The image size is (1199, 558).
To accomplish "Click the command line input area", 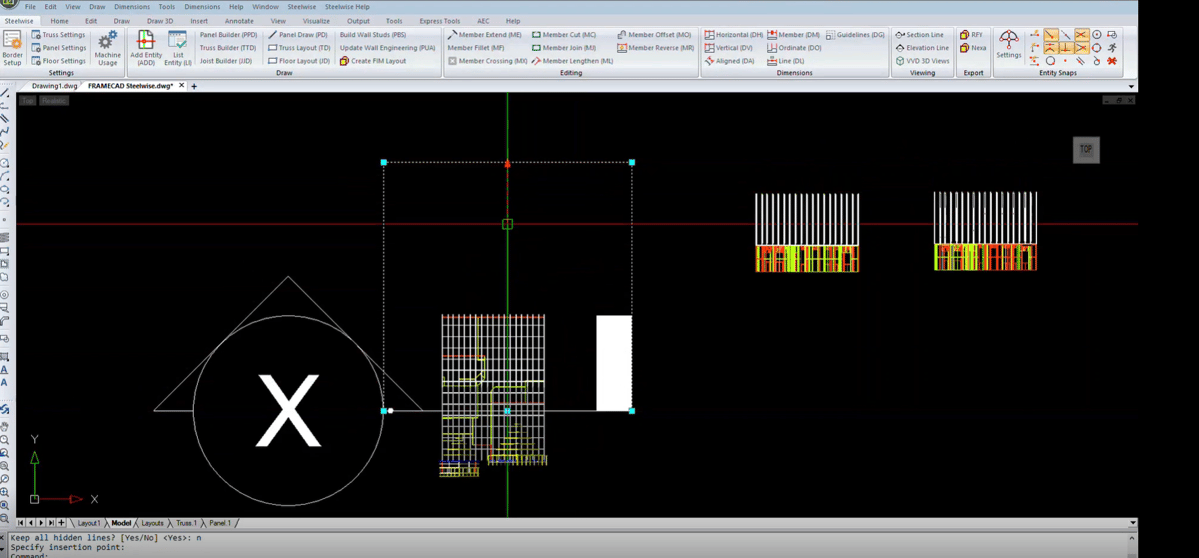I will tap(569, 555).
